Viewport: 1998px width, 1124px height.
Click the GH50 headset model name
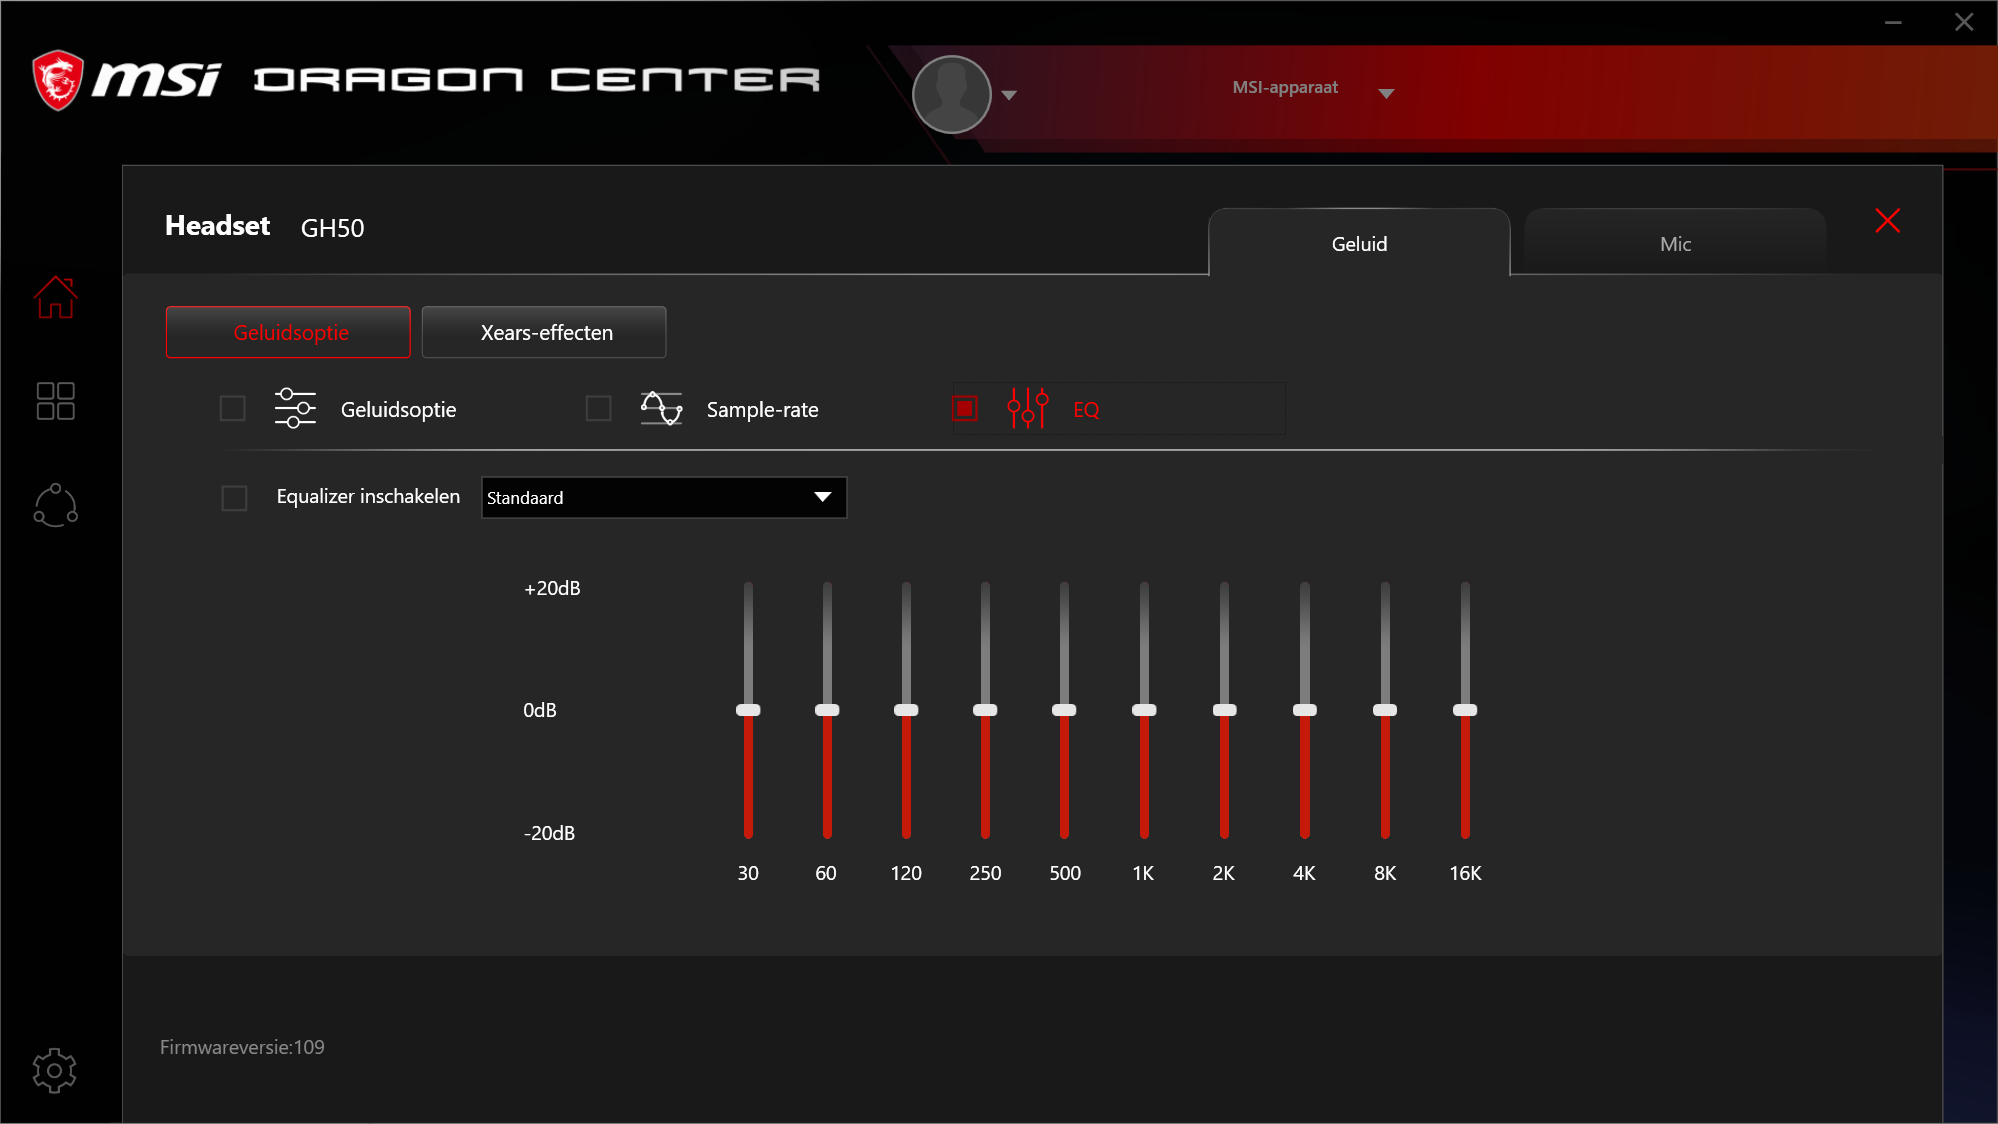pos(332,228)
